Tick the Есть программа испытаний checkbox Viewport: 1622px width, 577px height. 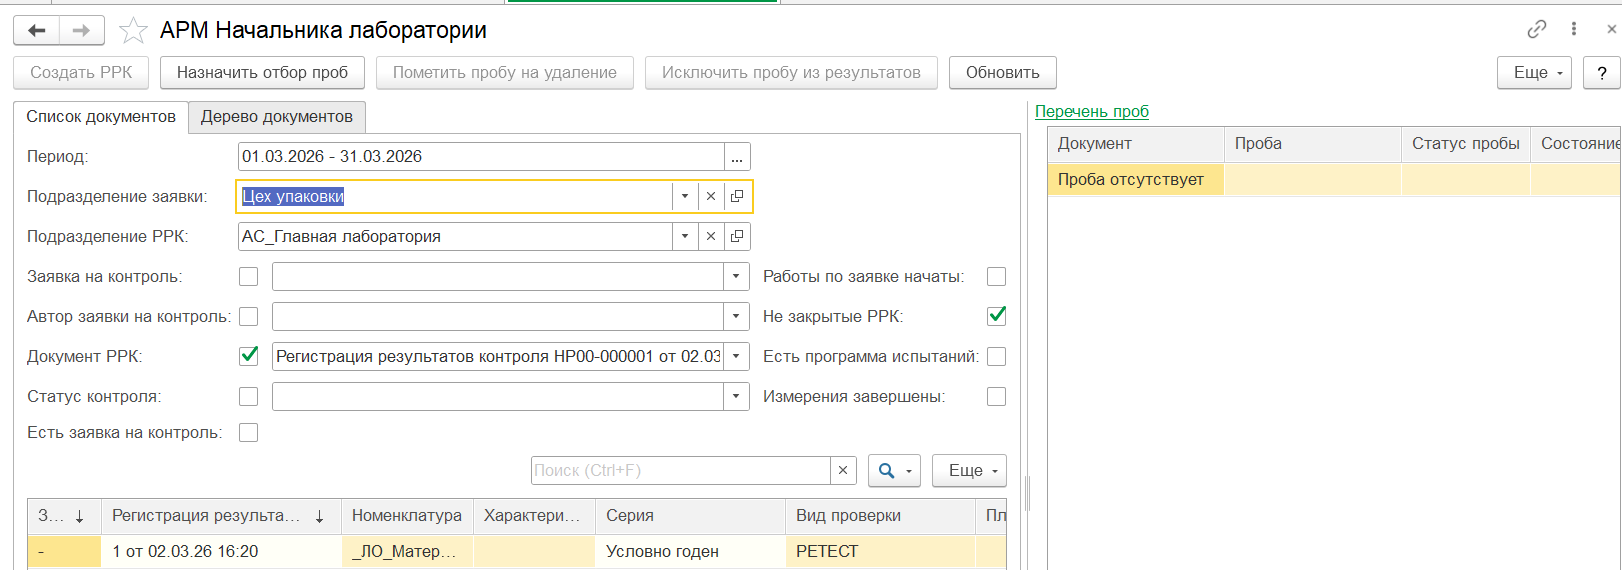(997, 357)
